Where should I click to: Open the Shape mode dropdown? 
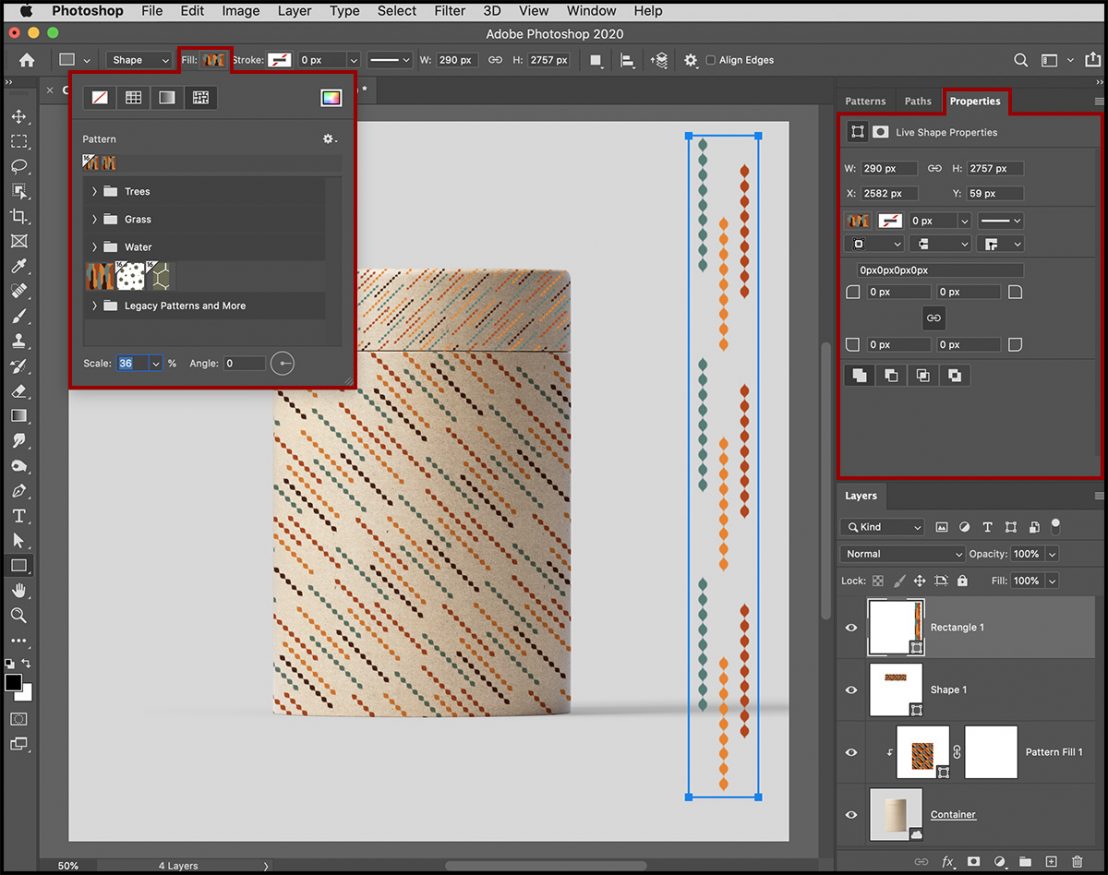pos(139,60)
